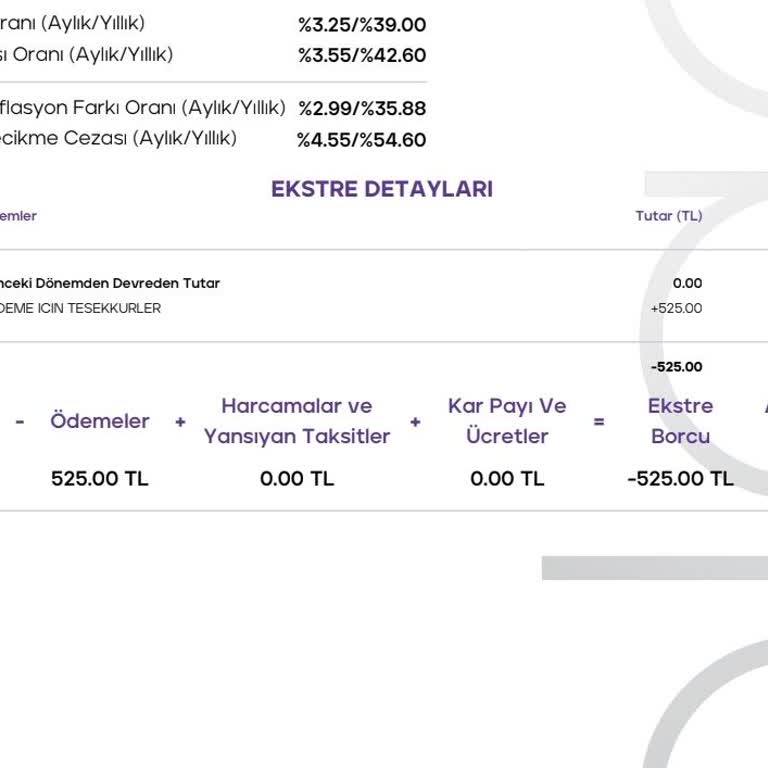Select the %2.99/%35.88 rate value
This screenshot has height=768, width=768.
click(361, 108)
